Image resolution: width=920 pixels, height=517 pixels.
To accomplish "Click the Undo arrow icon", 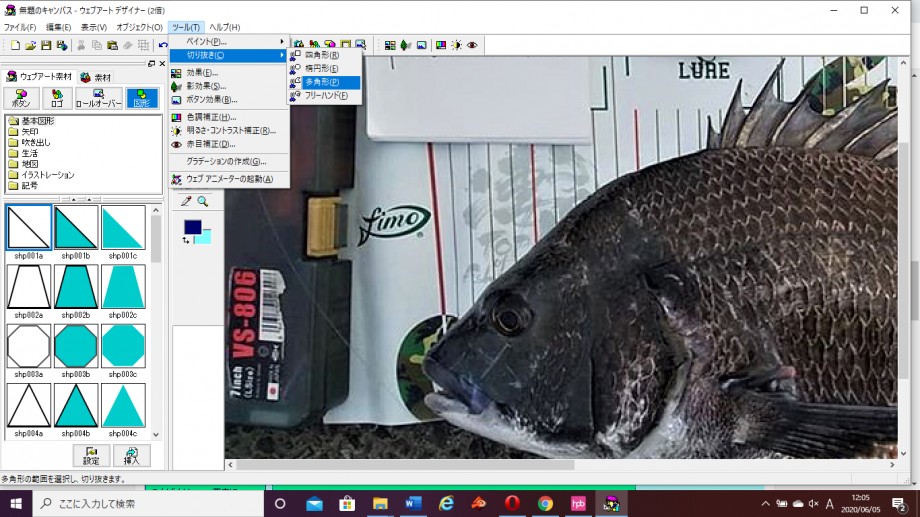I will tap(163, 45).
